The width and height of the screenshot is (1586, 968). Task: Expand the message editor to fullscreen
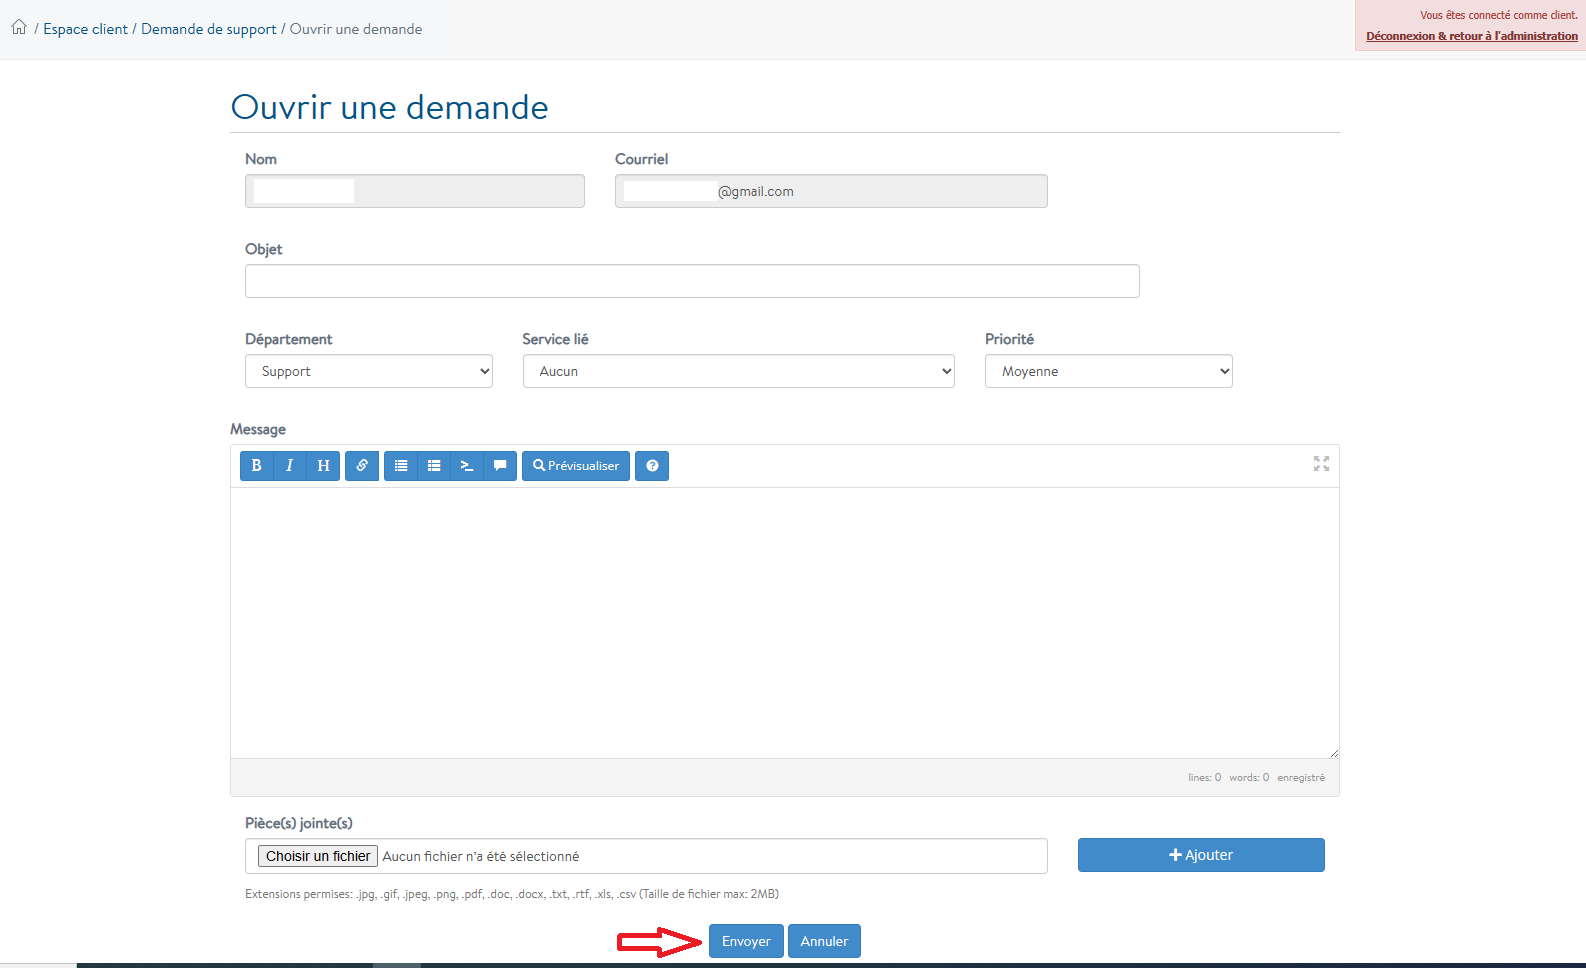click(1321, 464)
